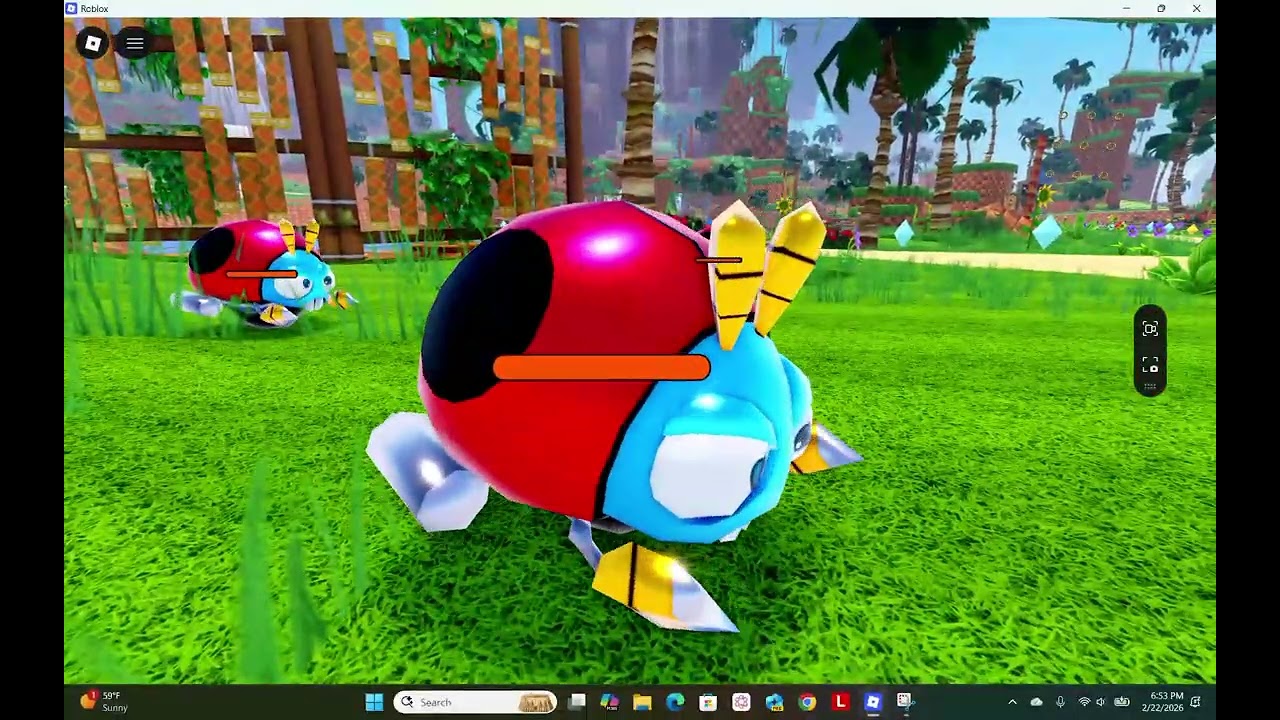Grab the capture widget's drag handle
The height and width of the screenshot is (720, 1280).
point(1150,387)
